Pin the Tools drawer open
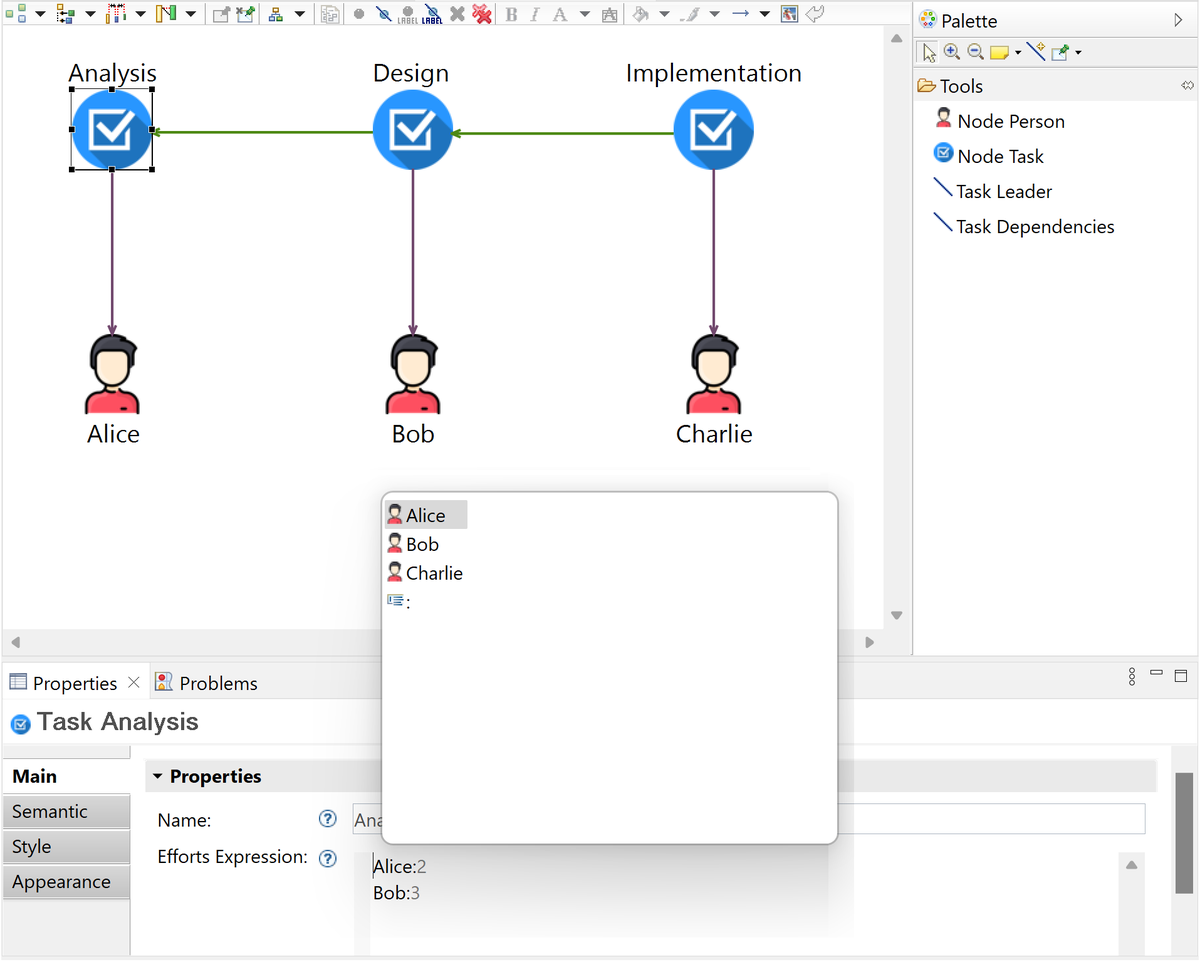The height and width of the screenshot is (962, 1200). [x=1187, y=86]
